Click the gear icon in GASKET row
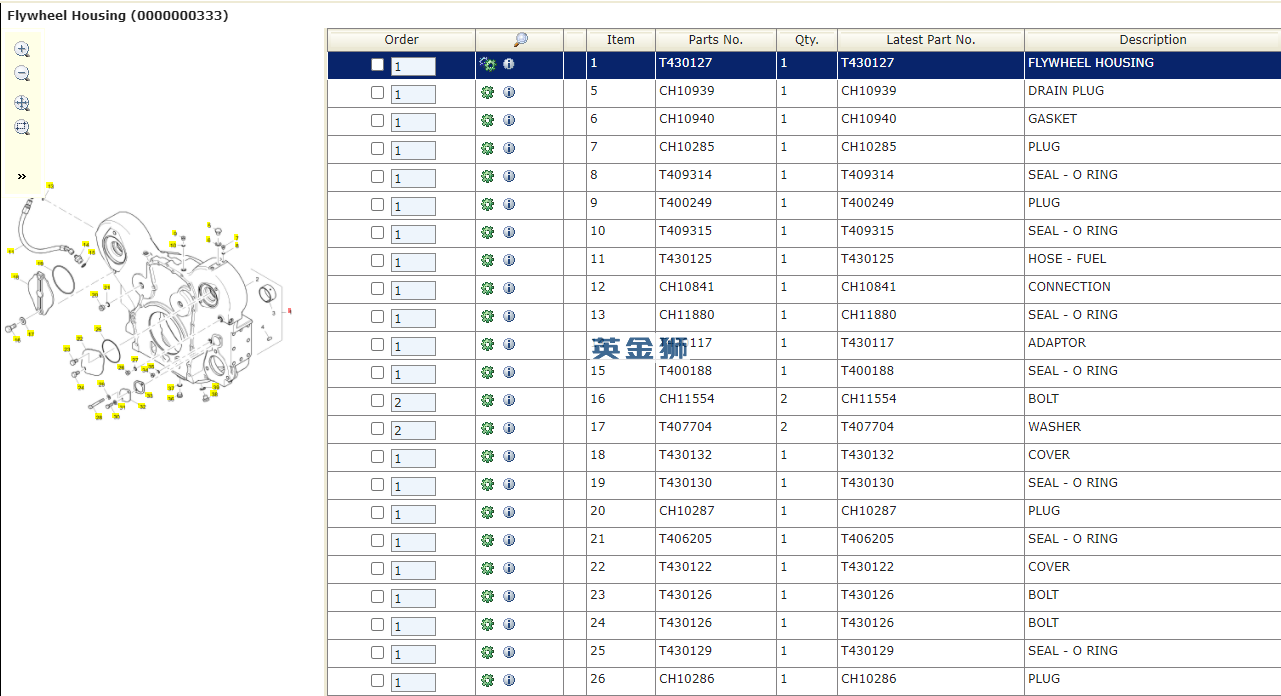1281x696 pixels. pyautogui.click(x=488, y=120)
